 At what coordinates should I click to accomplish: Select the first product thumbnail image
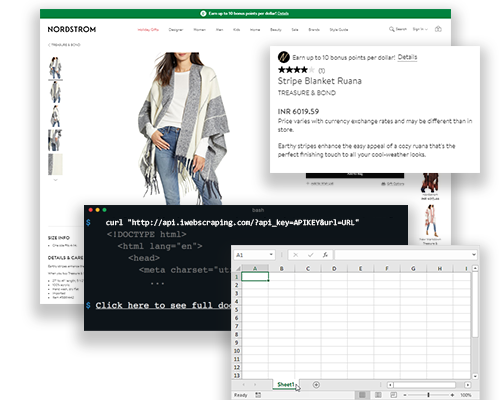point(55,68)
